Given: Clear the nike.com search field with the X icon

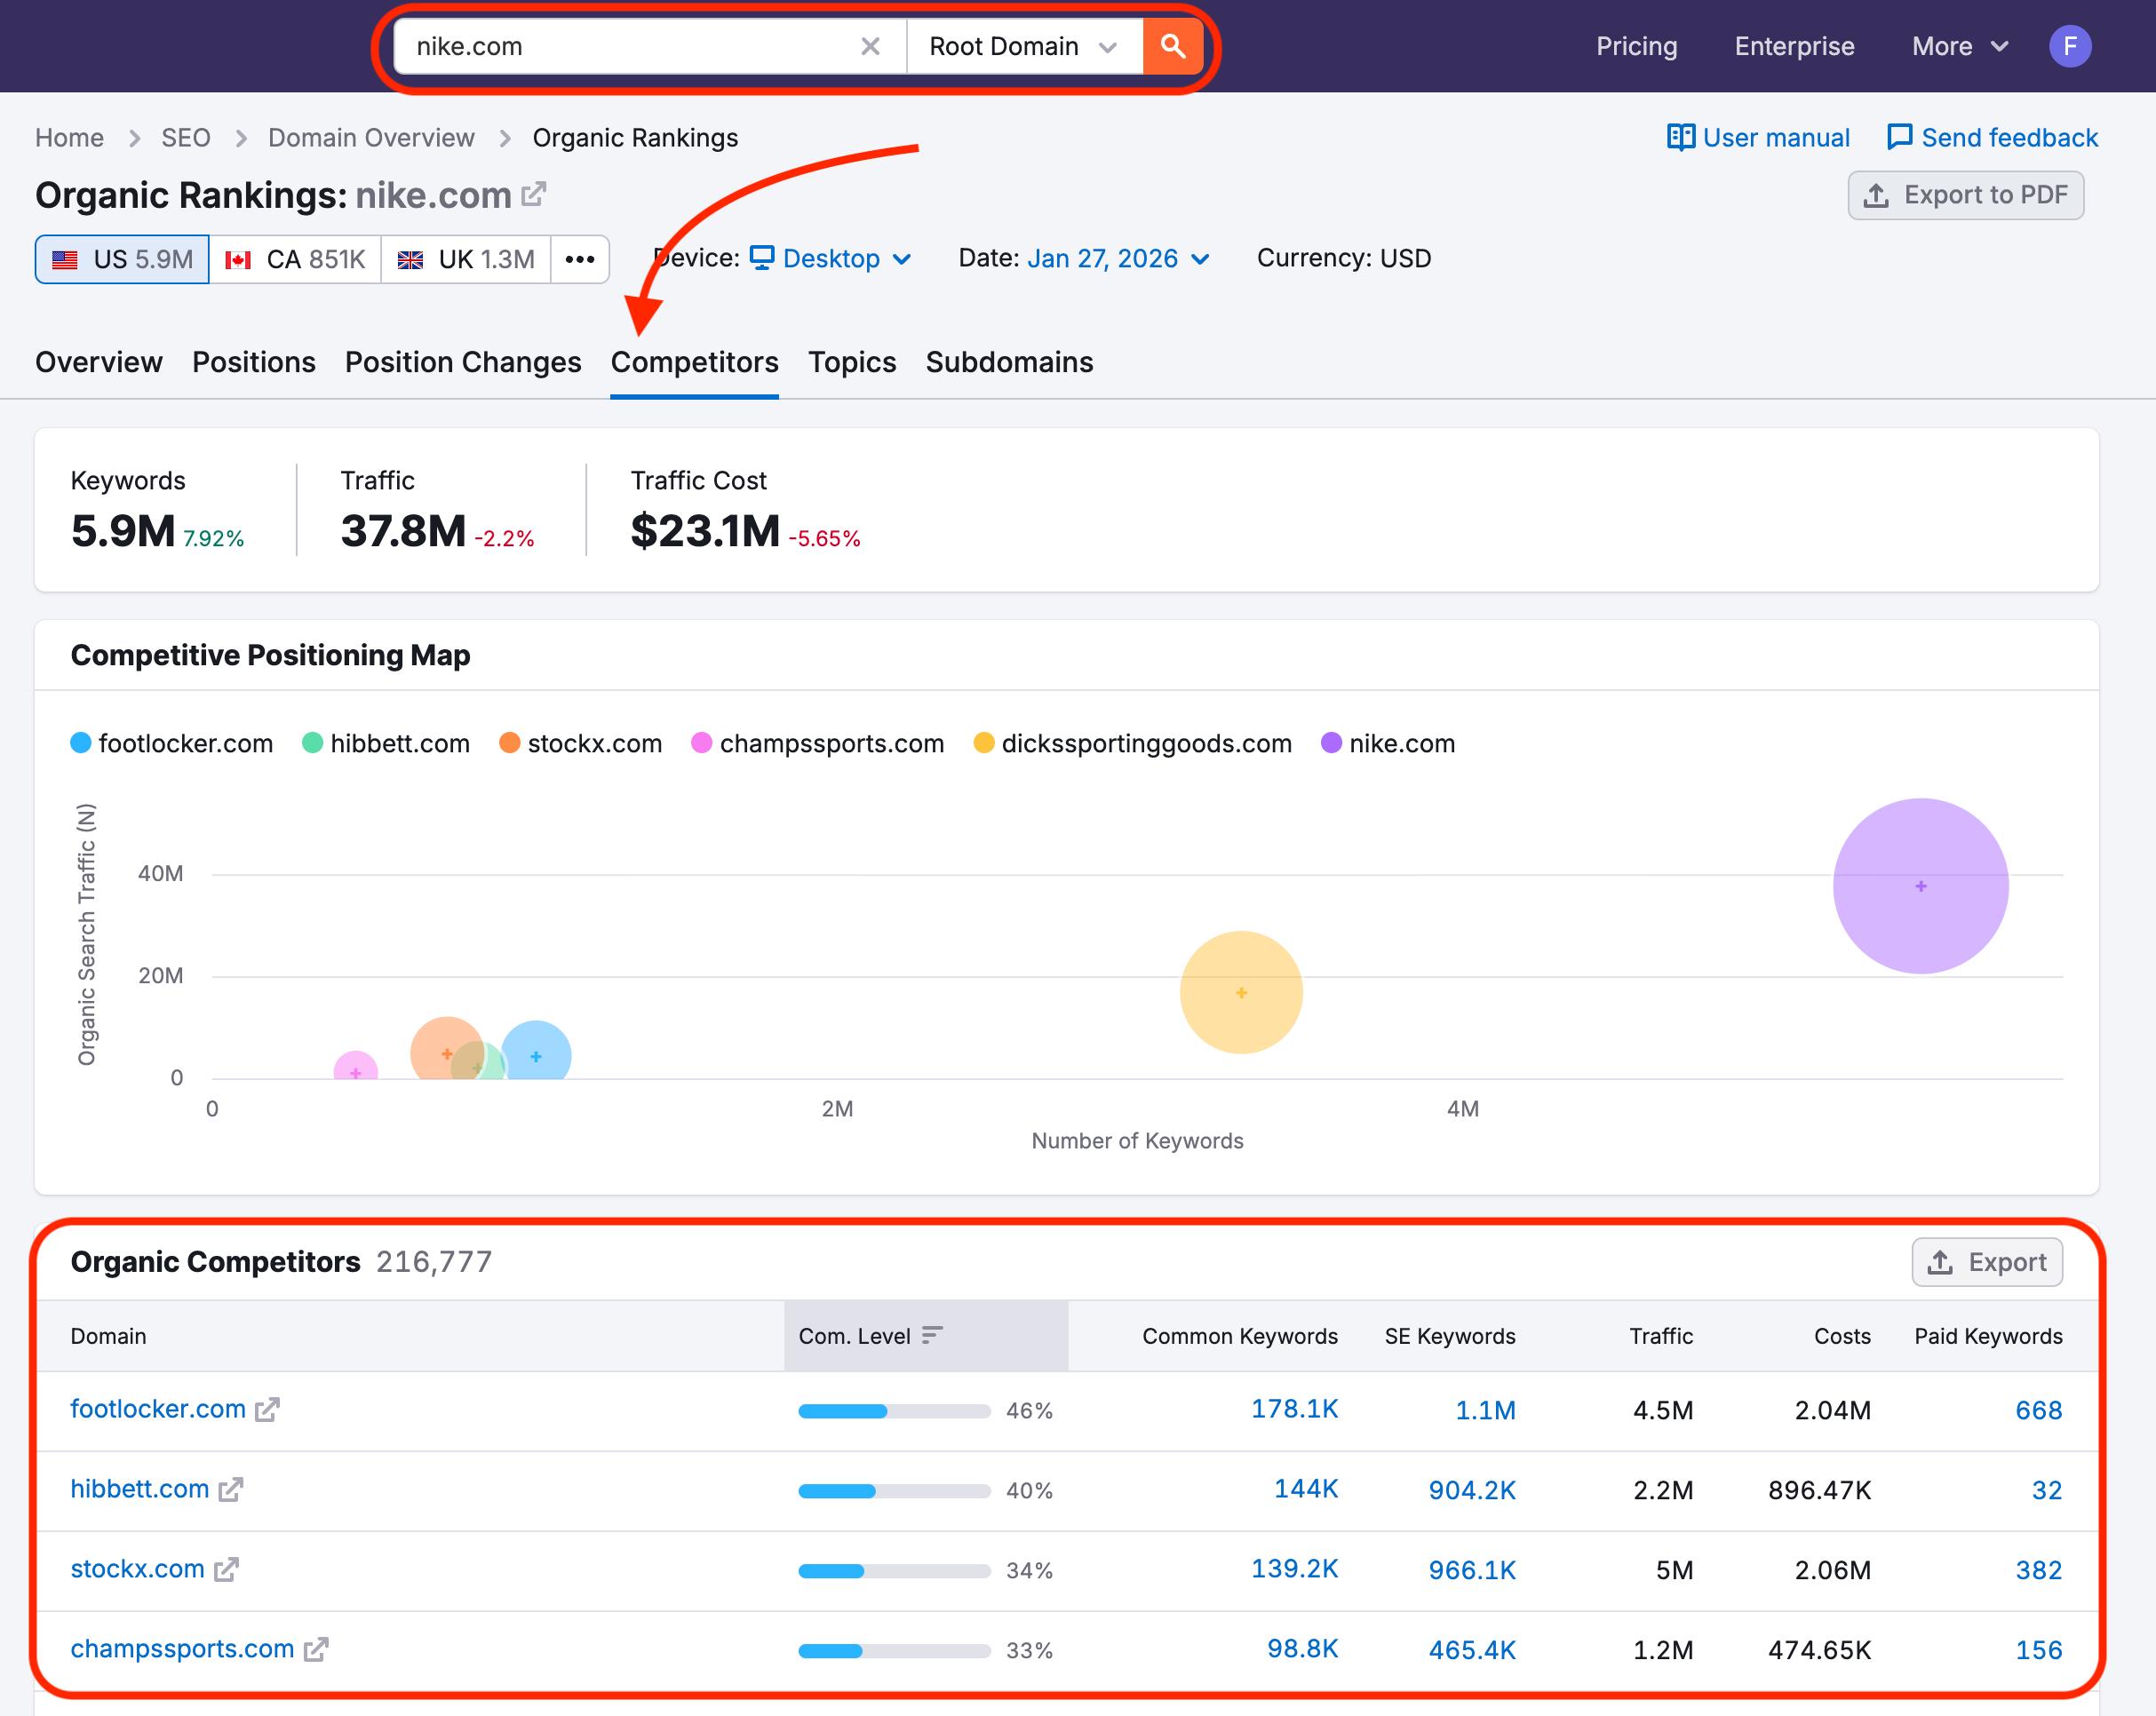Looking at the screenshot, I should [869, 46].
